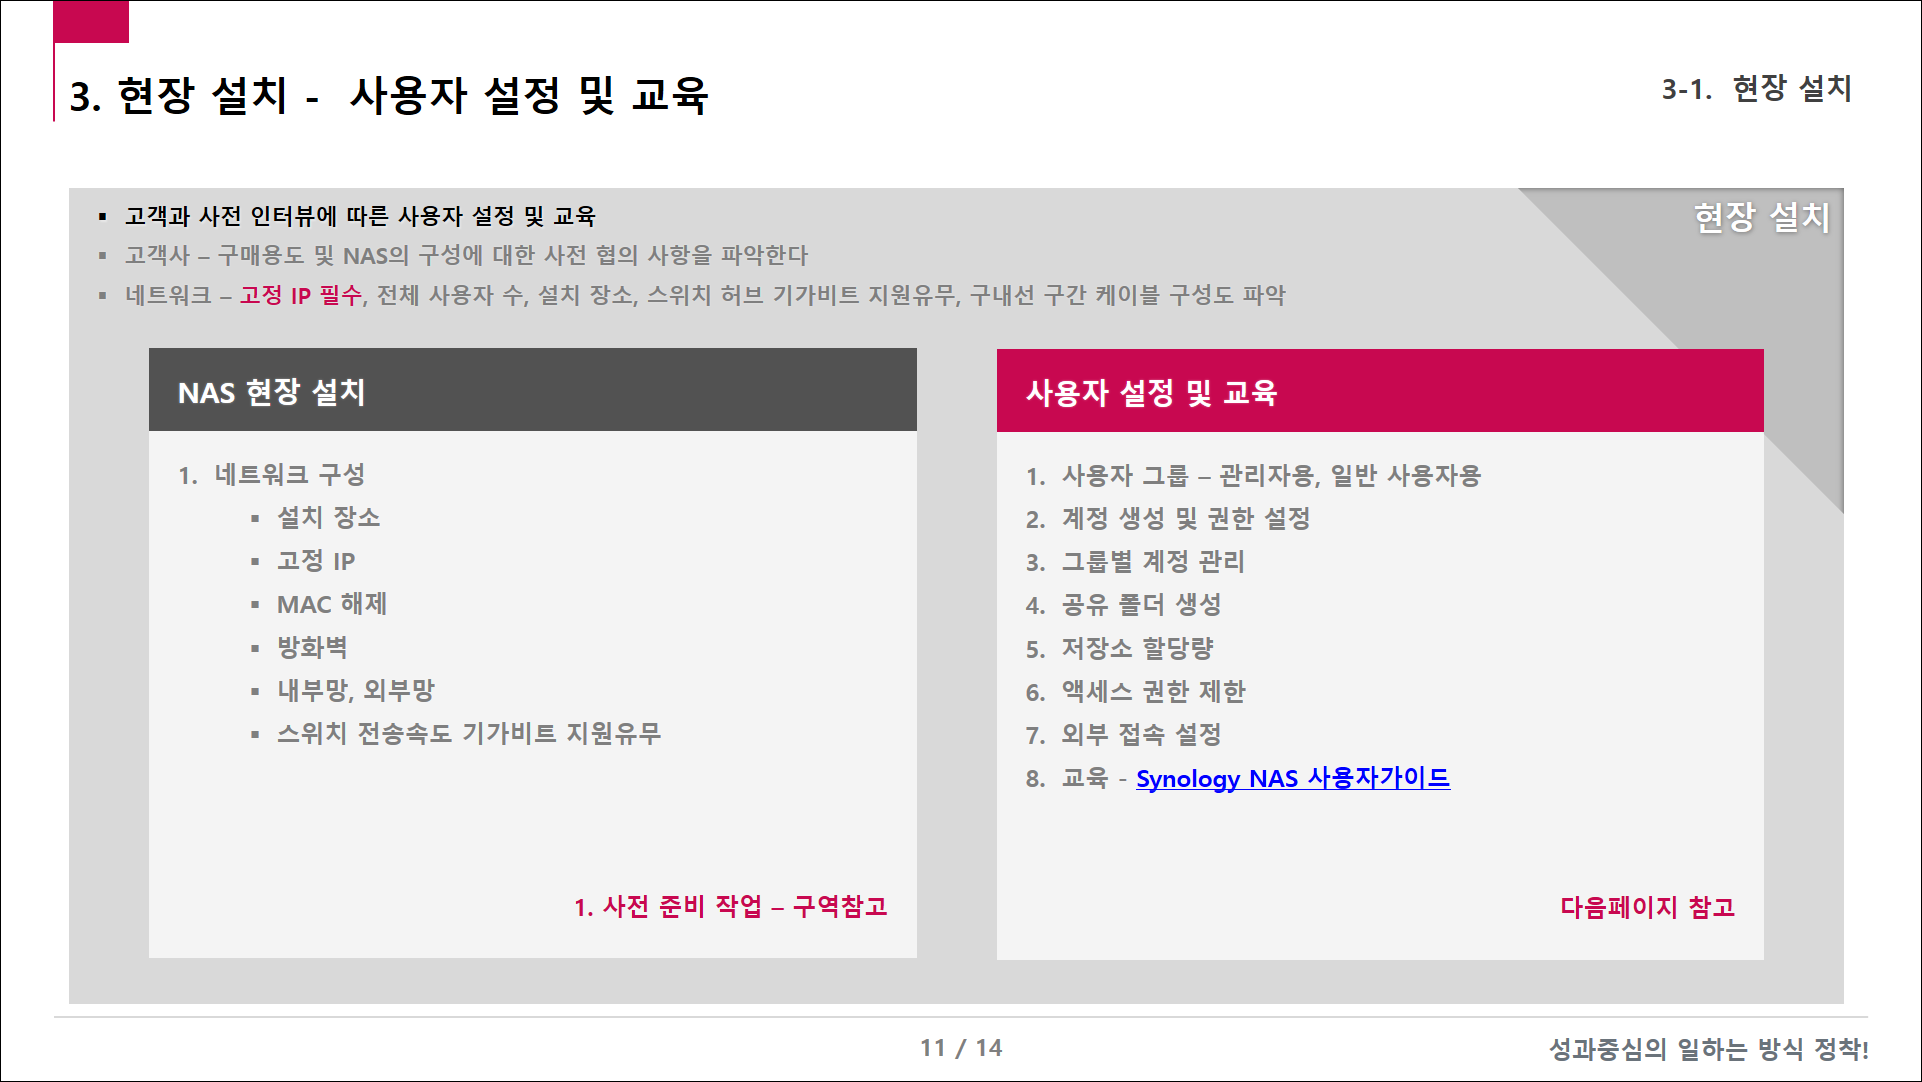Click list item '1. 네트워크 구성'
This screenshot has height=1082, width=1922.
point(272,475)
